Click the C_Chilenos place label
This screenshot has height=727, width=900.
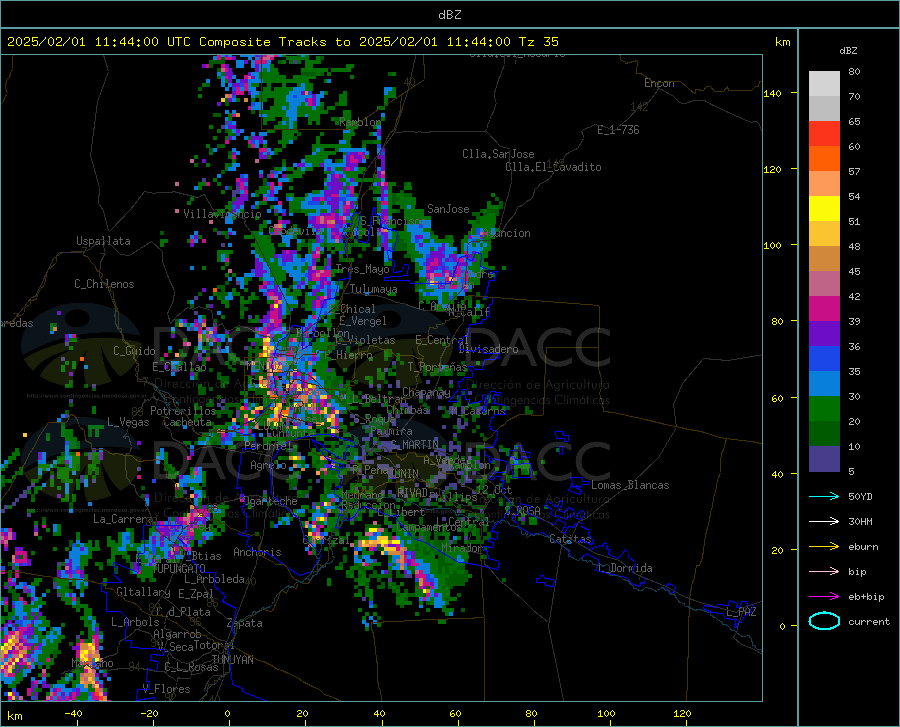(x=104, y=284)
